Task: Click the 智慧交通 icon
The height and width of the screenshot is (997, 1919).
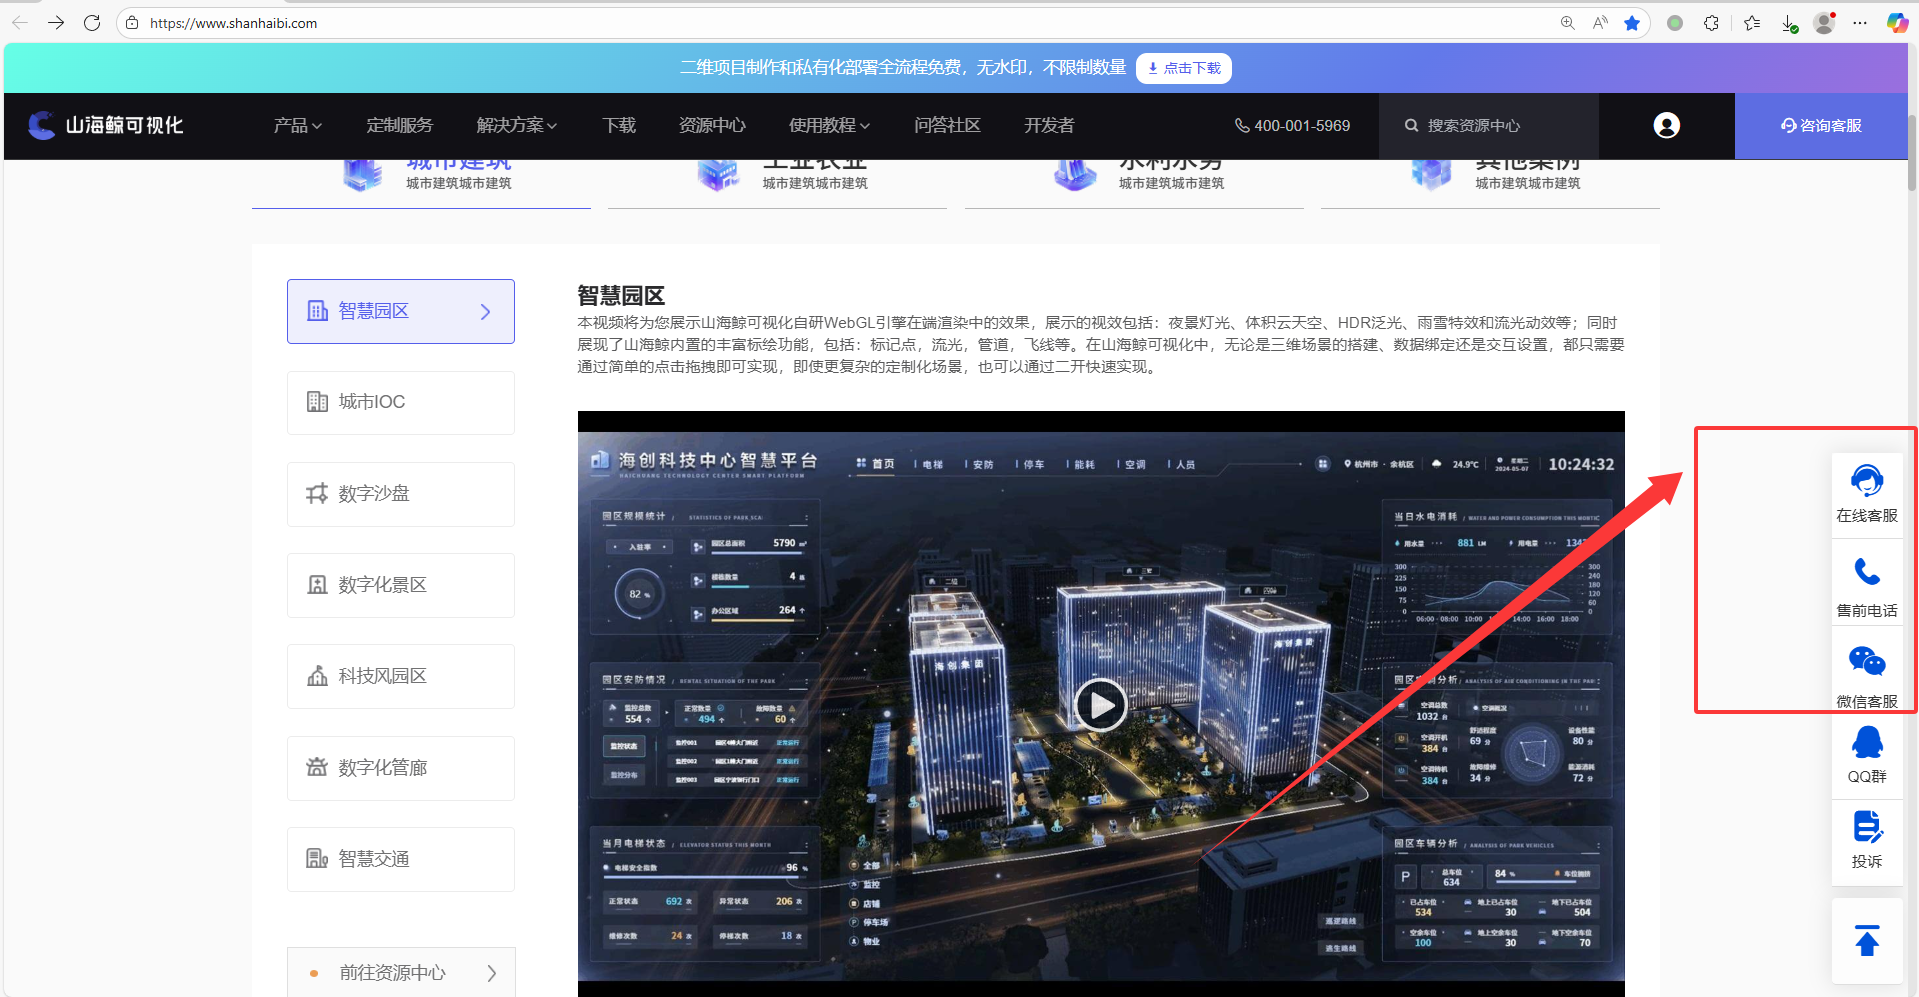Action: click(317, 858)
